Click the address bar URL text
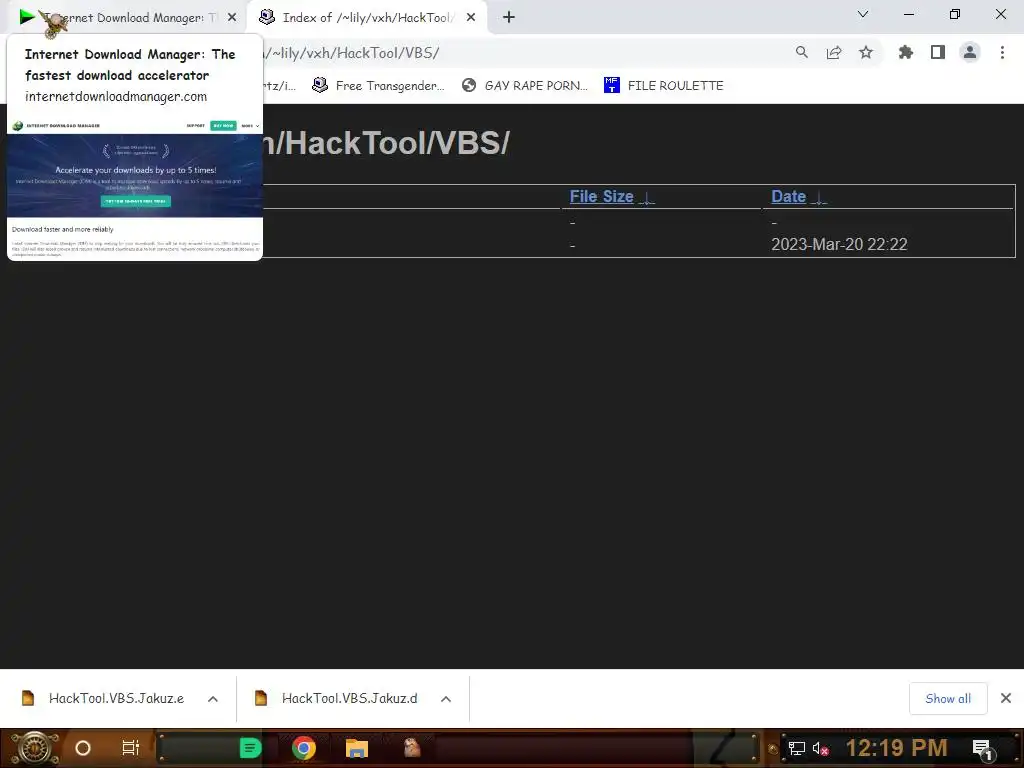Screen dimensions: 1024x768 coord(350,53)
